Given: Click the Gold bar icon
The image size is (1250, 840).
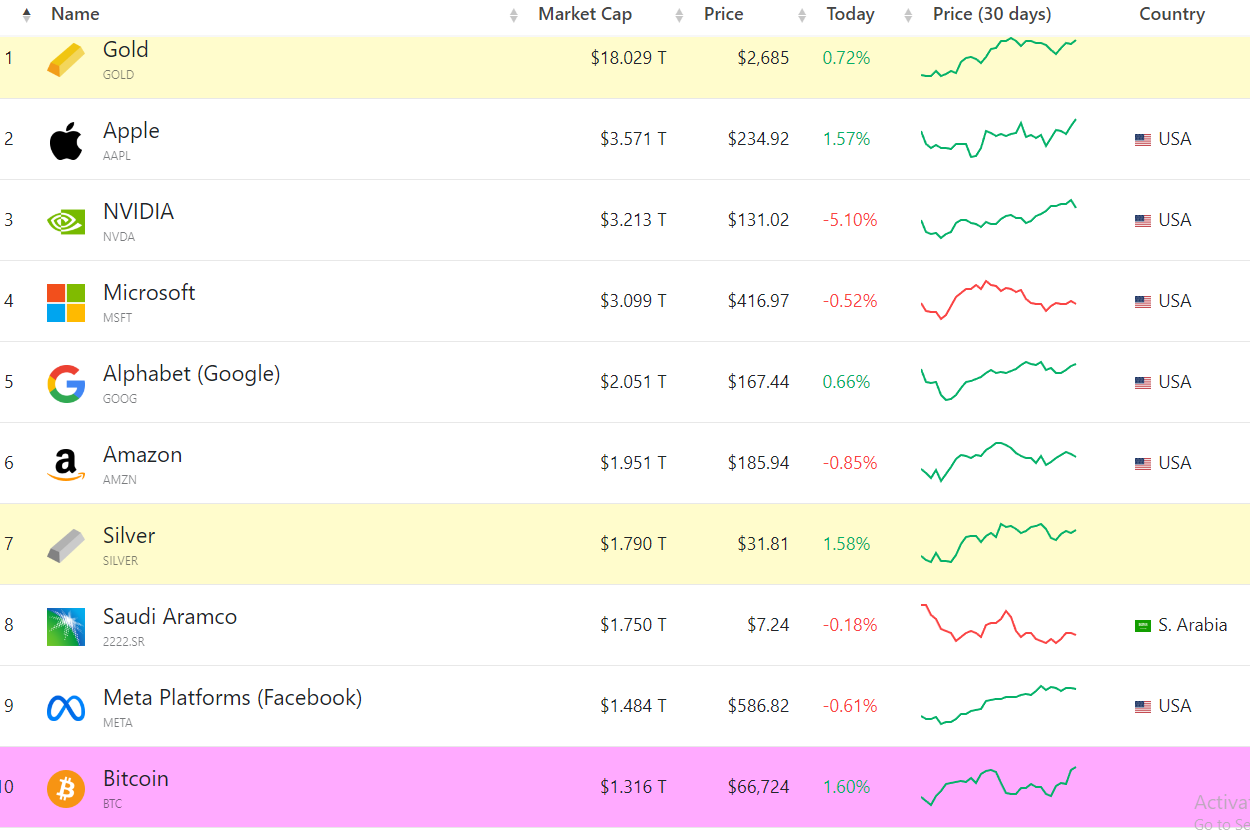Looking at the screenshot, I should (66, 60).
